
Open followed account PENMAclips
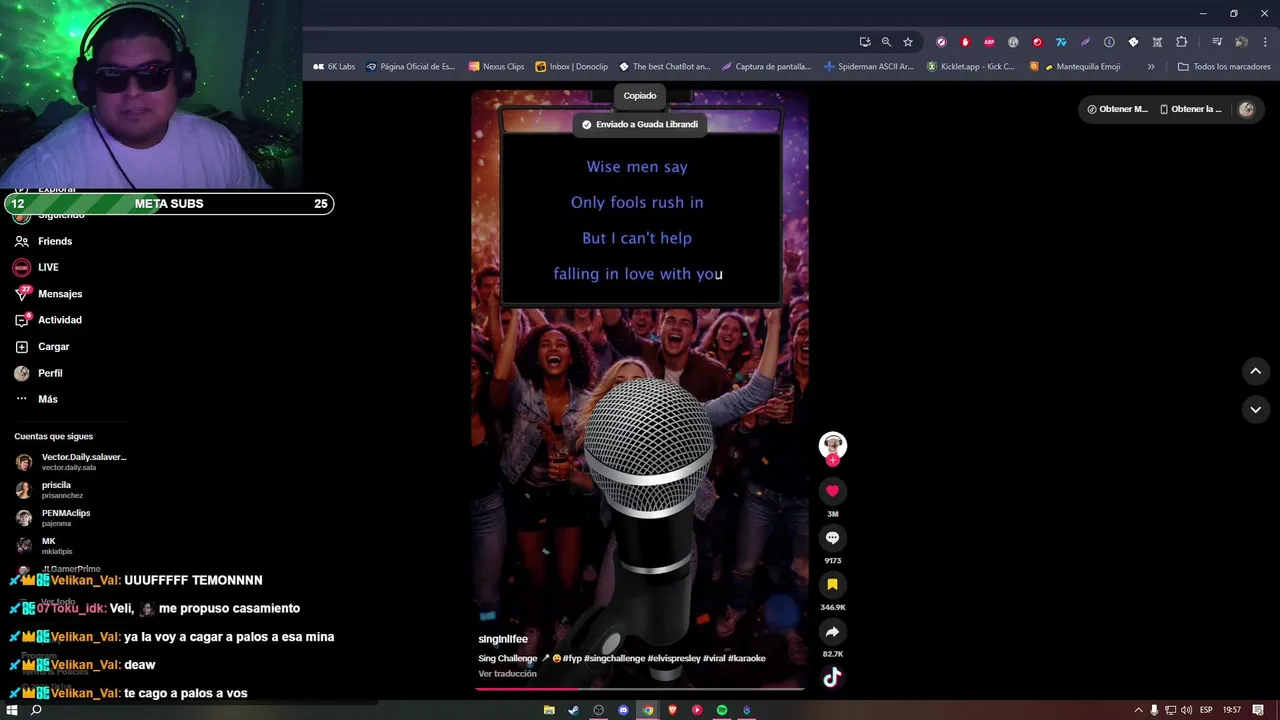pos(53,518)
